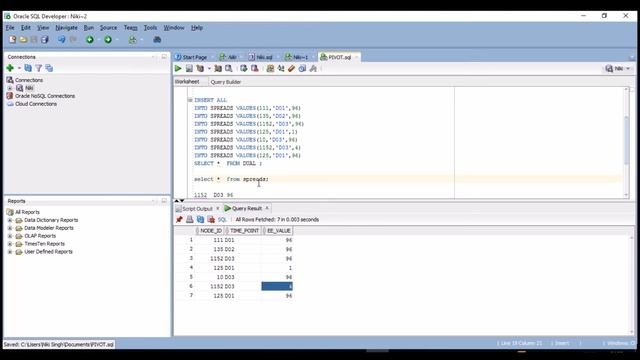Close the Query Result tab

[267, 208]
